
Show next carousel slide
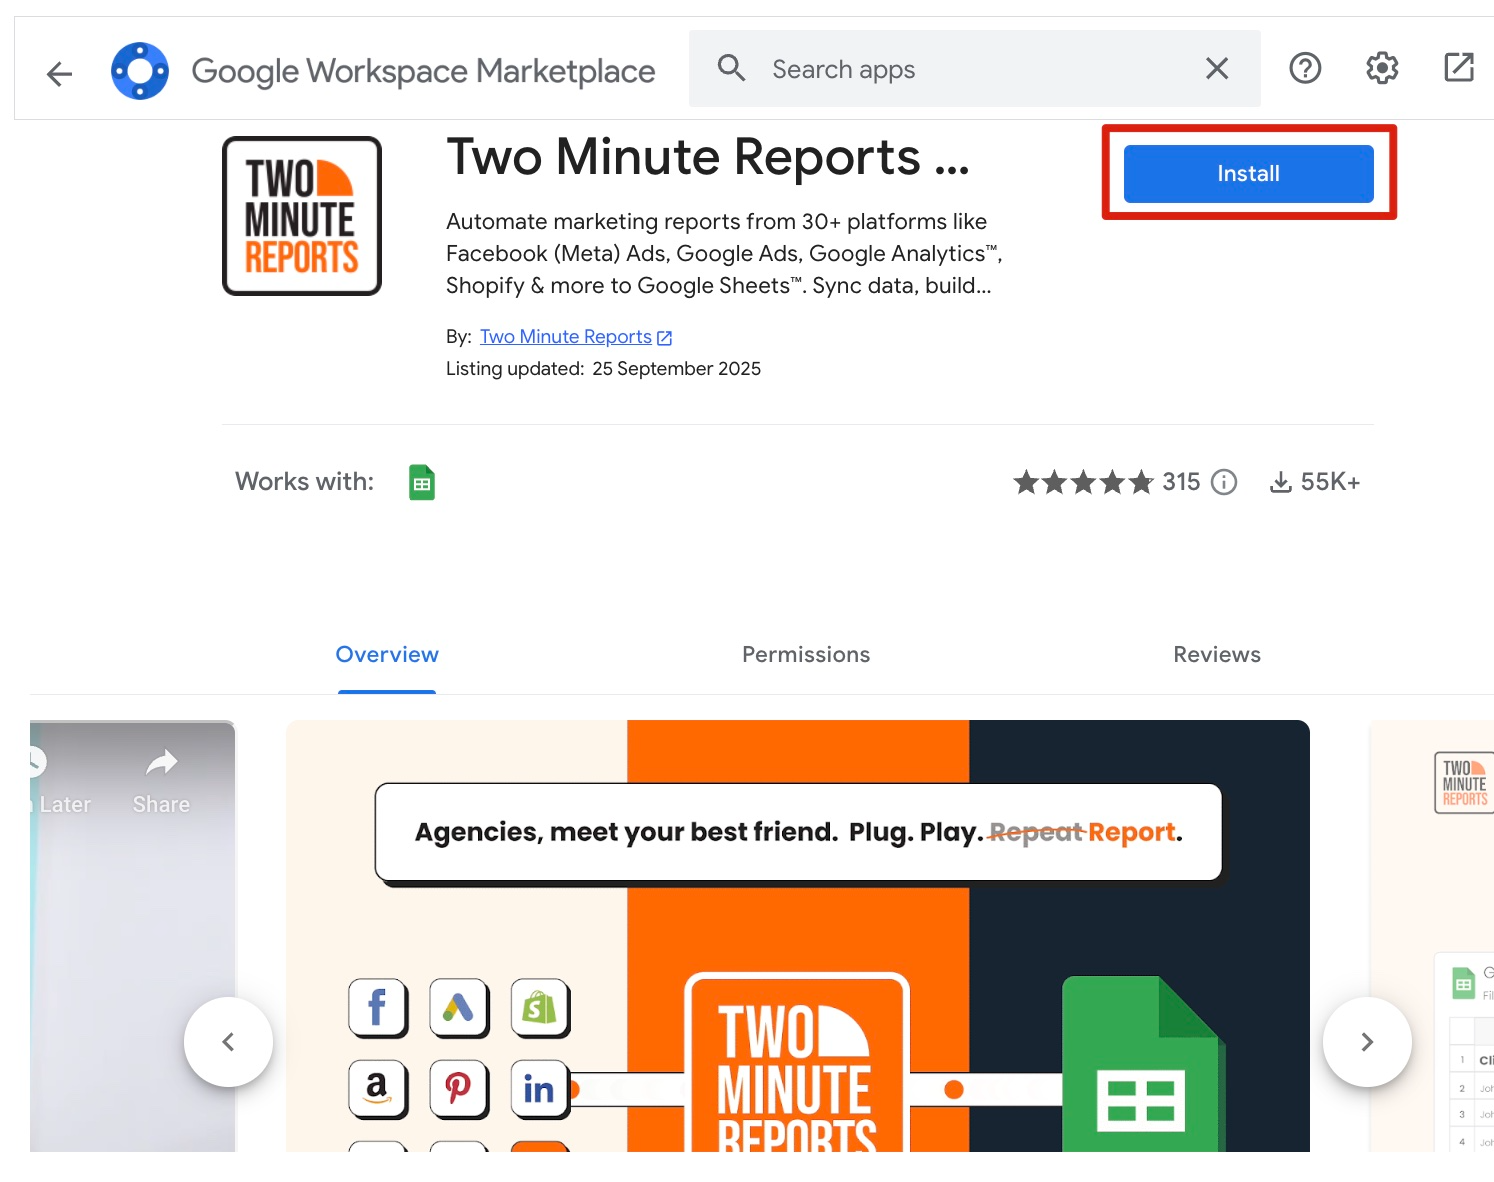click(1367, 1042)
